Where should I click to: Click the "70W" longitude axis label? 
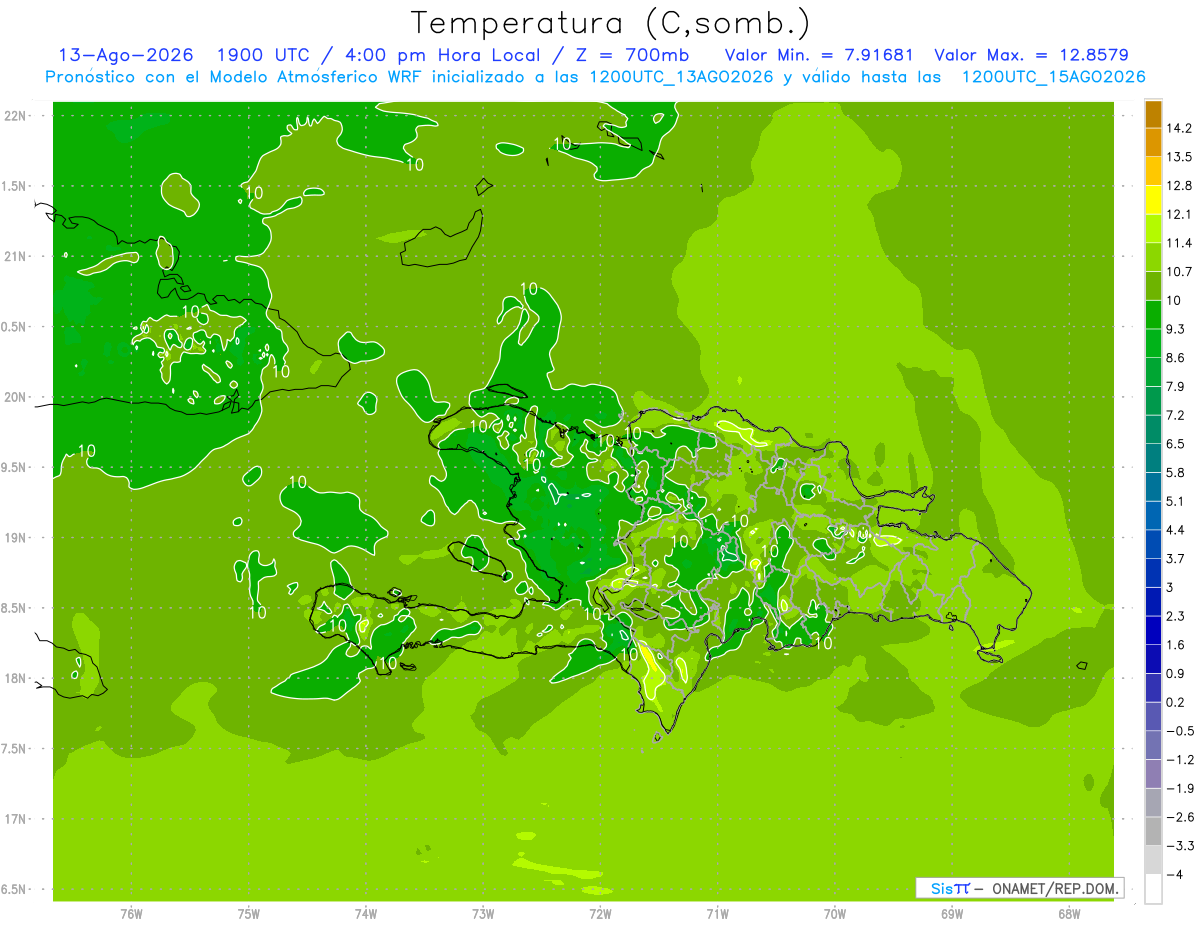coord(835,913)
